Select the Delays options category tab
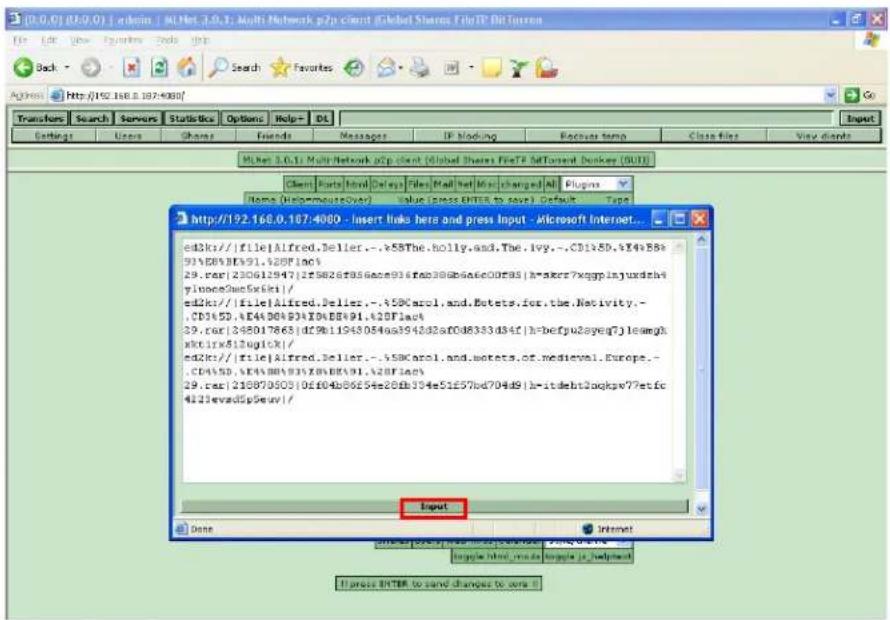Screen dimensions: 890x620 pos(387,184)
